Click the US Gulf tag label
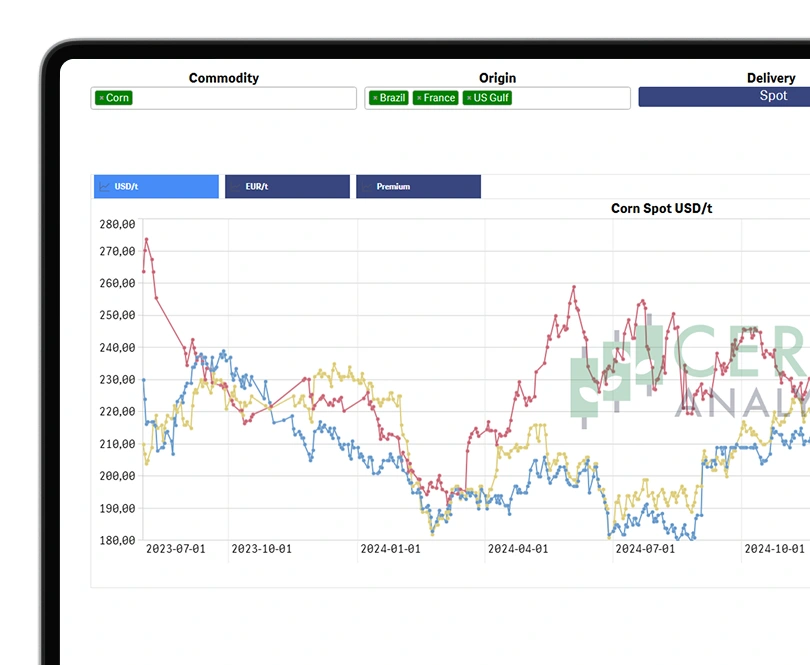 [491, 98]
